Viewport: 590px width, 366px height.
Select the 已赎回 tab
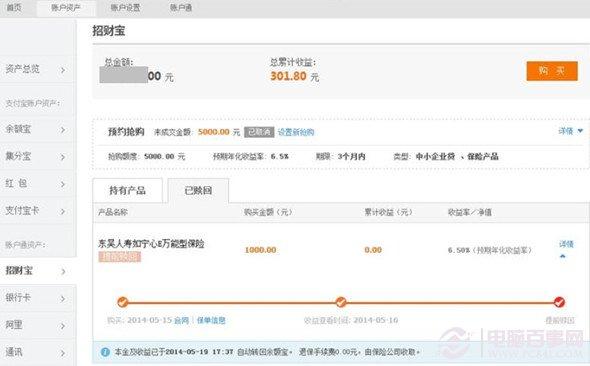click(x=198, y=190)
